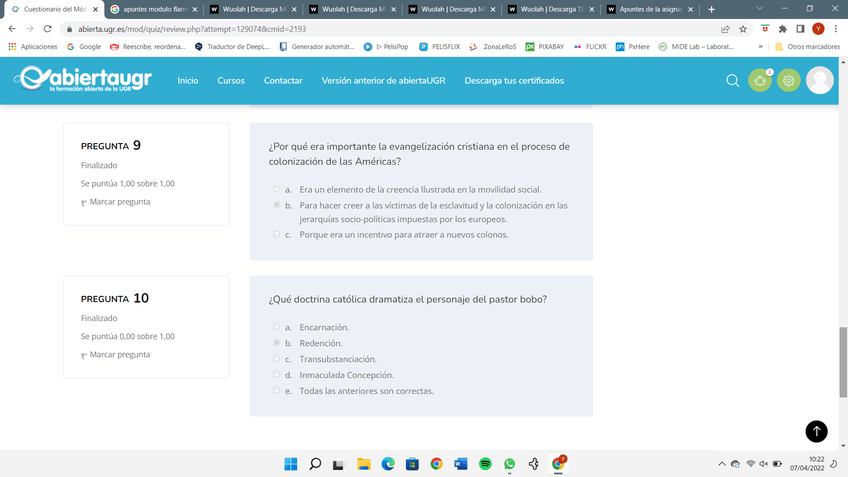Reload the page with the refresh icon
848x477 pixels.
[48, 29]
